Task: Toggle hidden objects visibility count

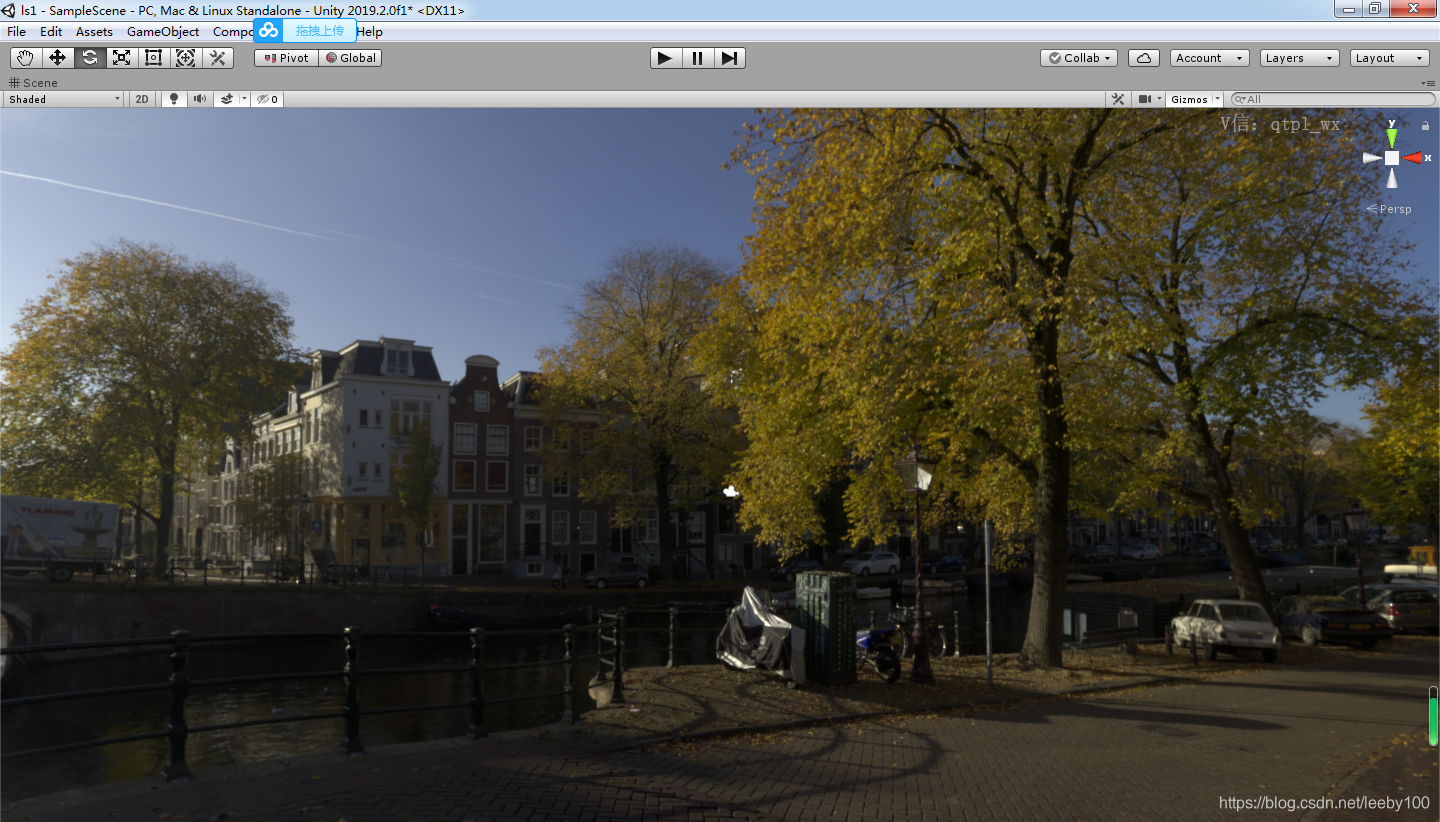Action: (267, 99)
